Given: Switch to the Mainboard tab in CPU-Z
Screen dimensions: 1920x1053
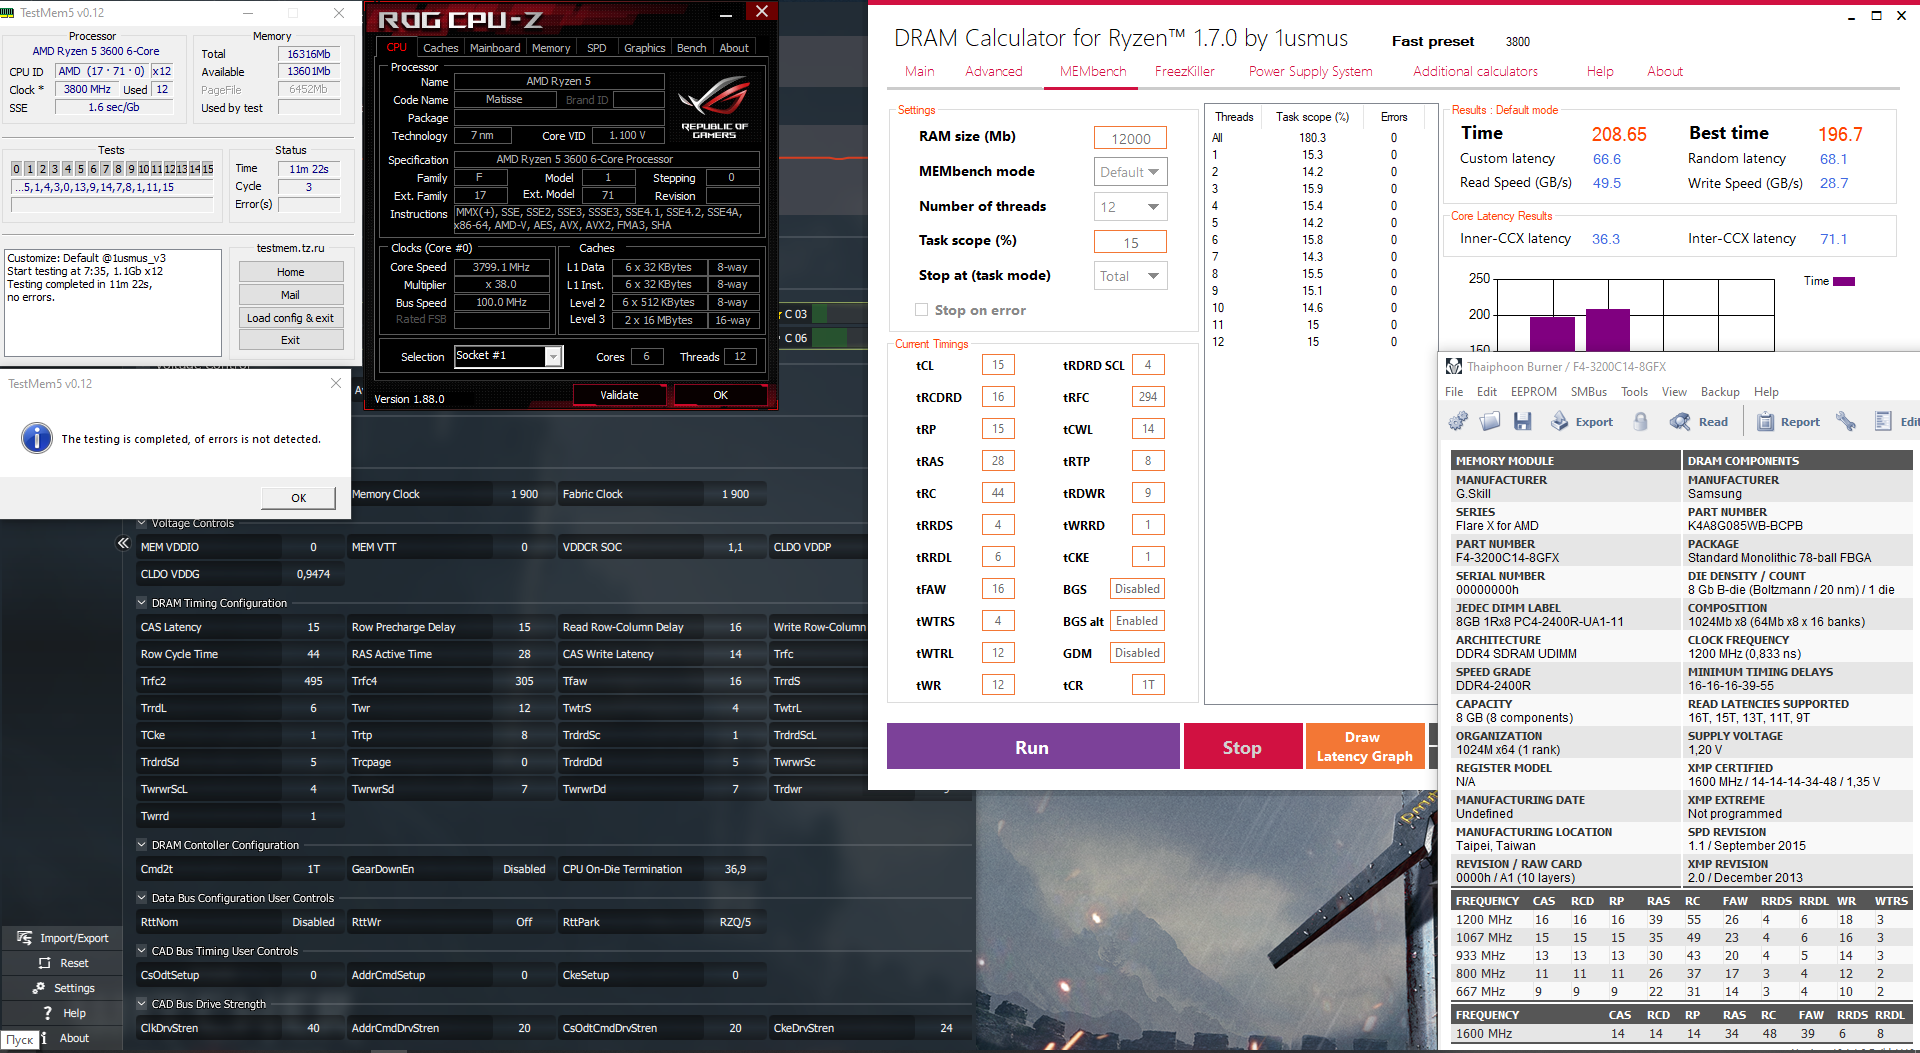Looking at the screenshot, I should point(495,48).
